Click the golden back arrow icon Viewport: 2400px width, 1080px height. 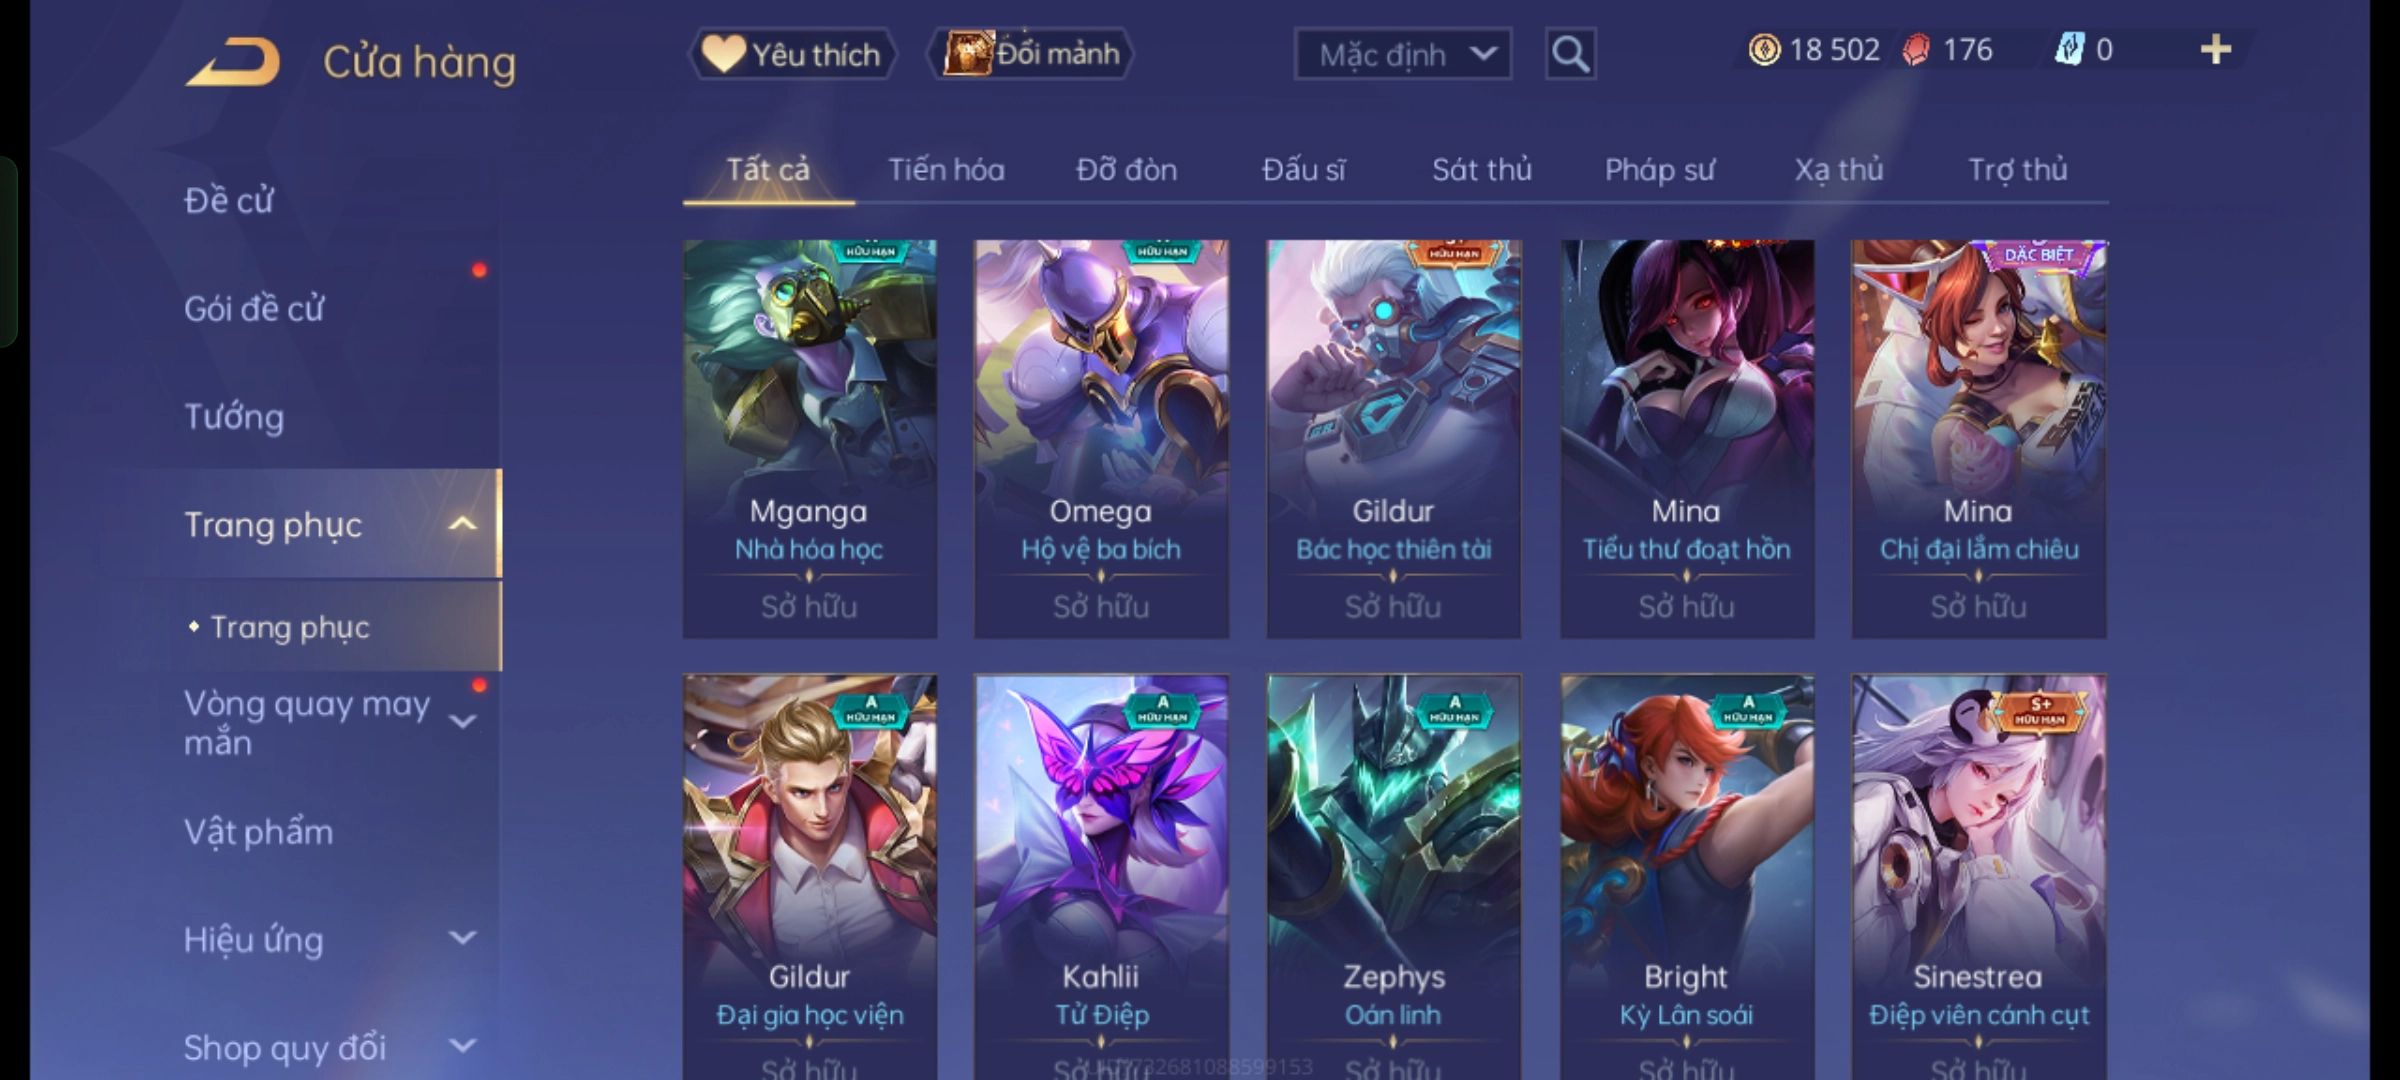click(x=233, y=62)
